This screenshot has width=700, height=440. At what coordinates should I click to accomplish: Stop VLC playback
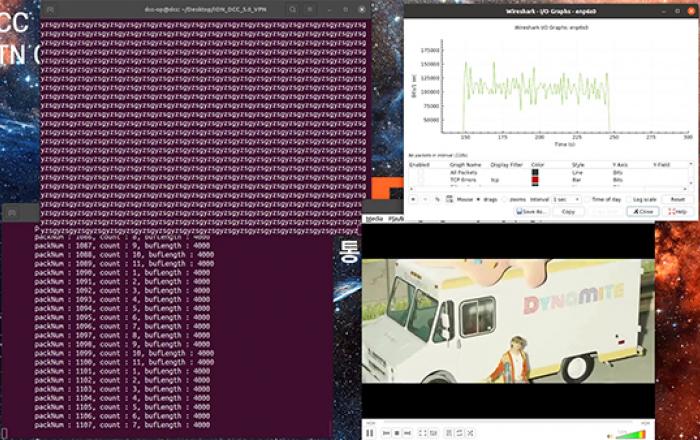click(x=397, y=433)
